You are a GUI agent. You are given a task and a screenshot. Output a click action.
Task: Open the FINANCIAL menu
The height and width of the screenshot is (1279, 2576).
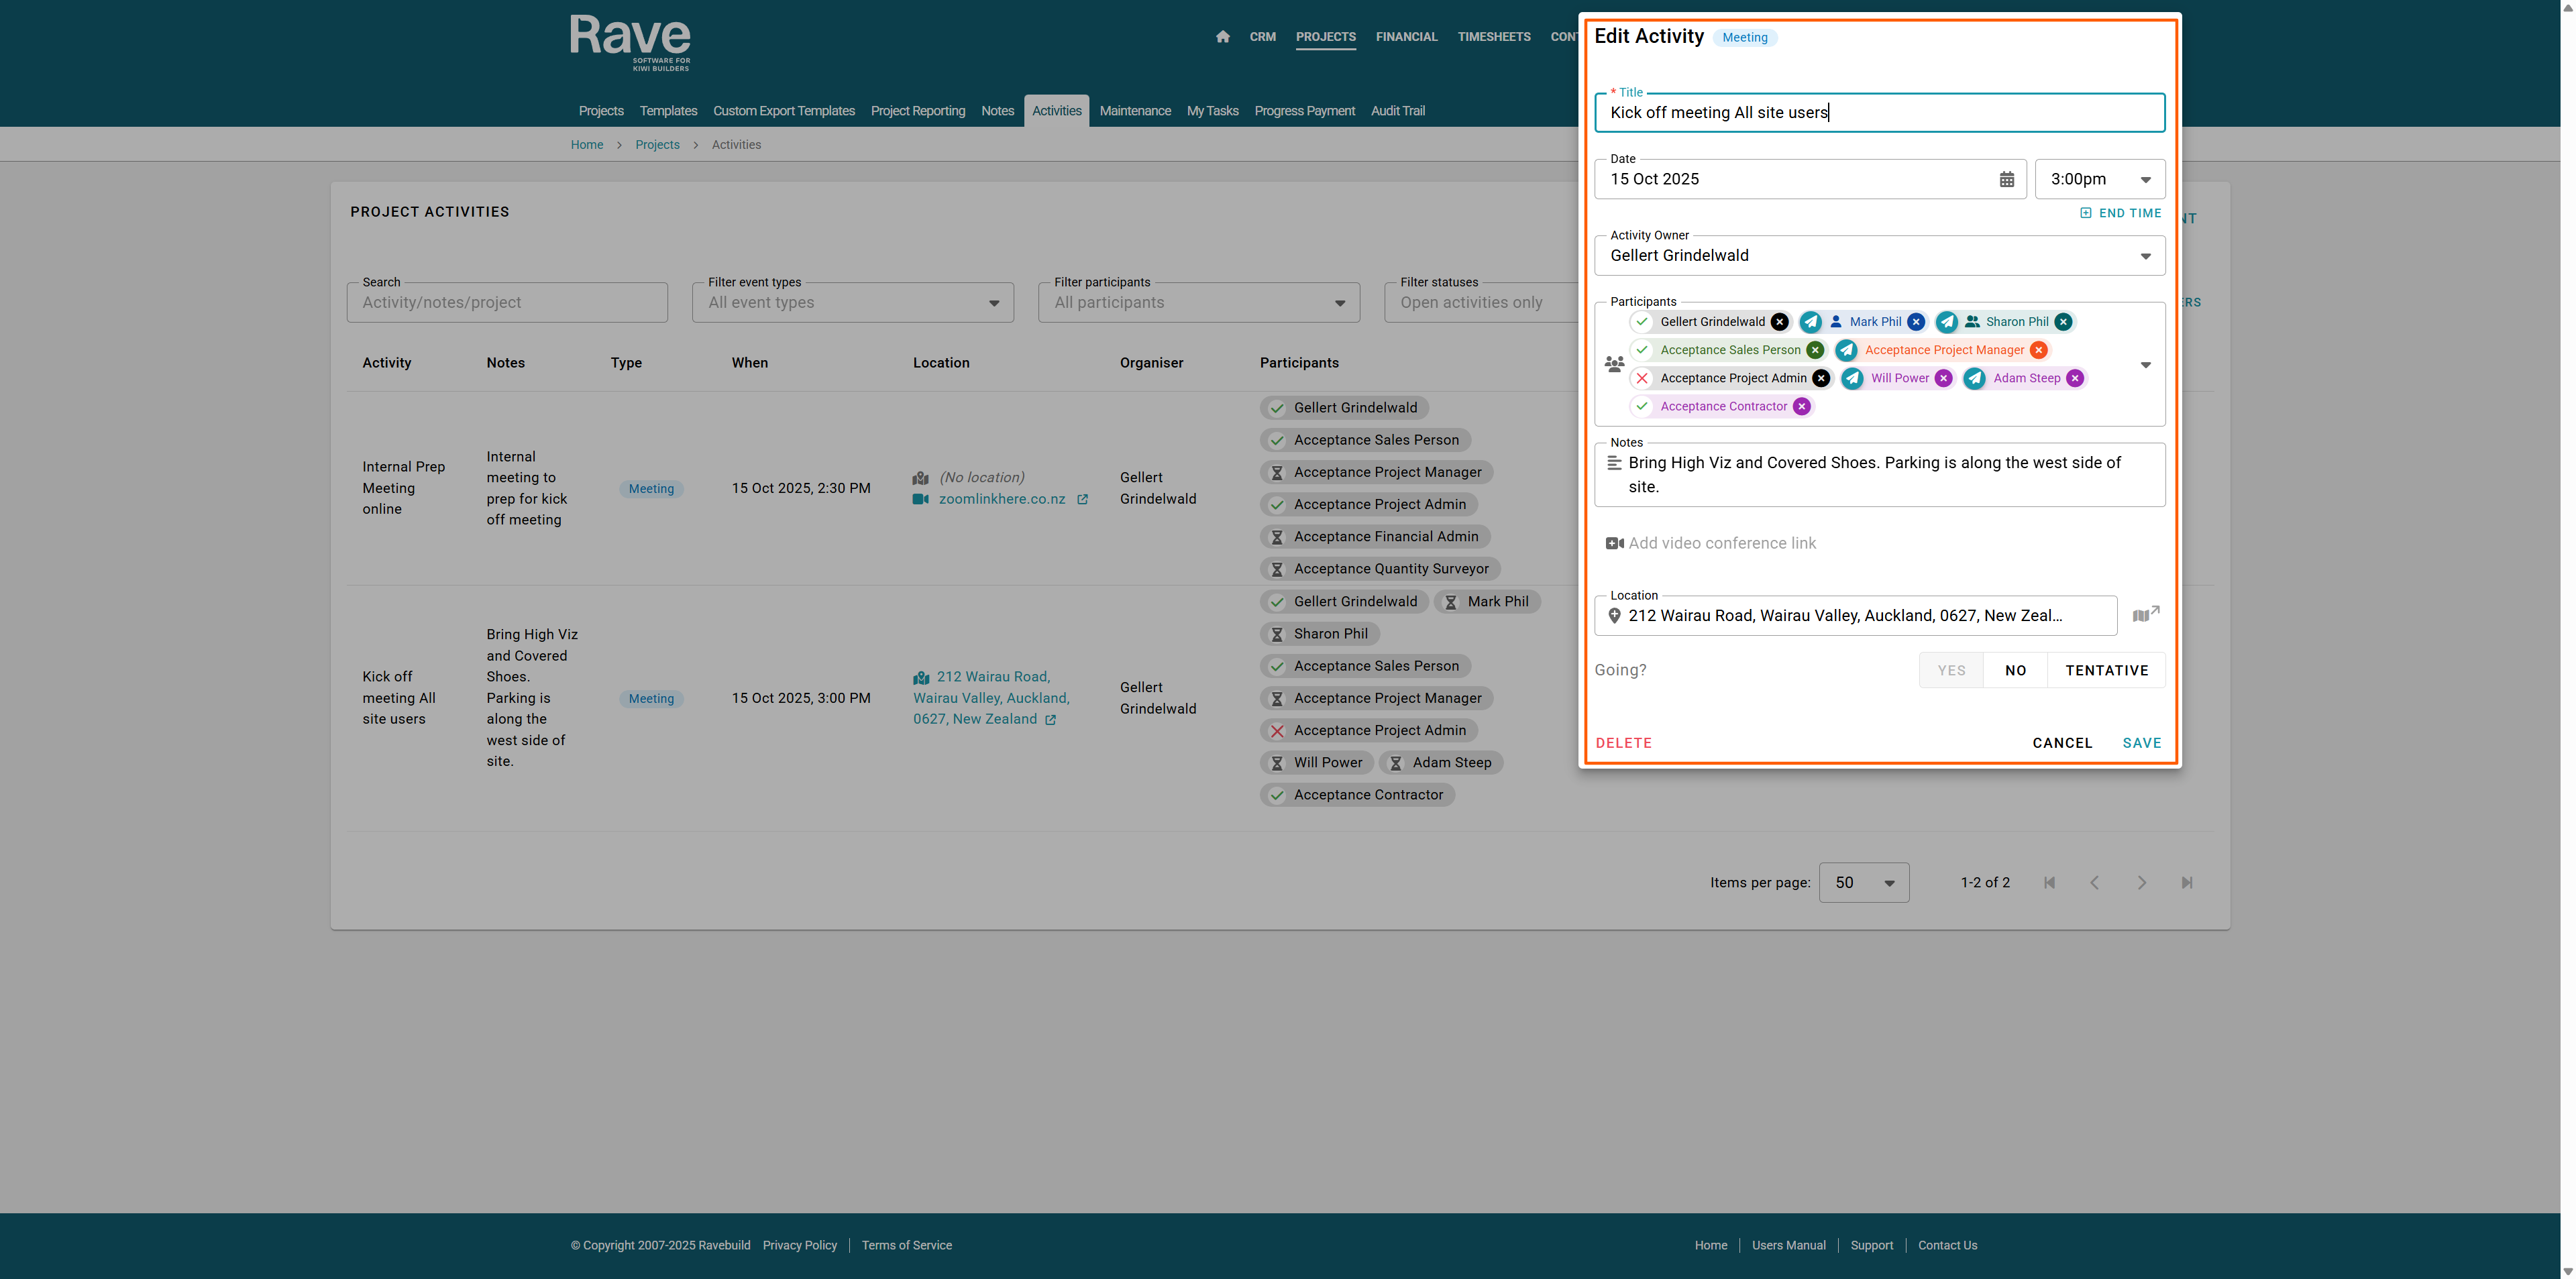pos(1406,37)
